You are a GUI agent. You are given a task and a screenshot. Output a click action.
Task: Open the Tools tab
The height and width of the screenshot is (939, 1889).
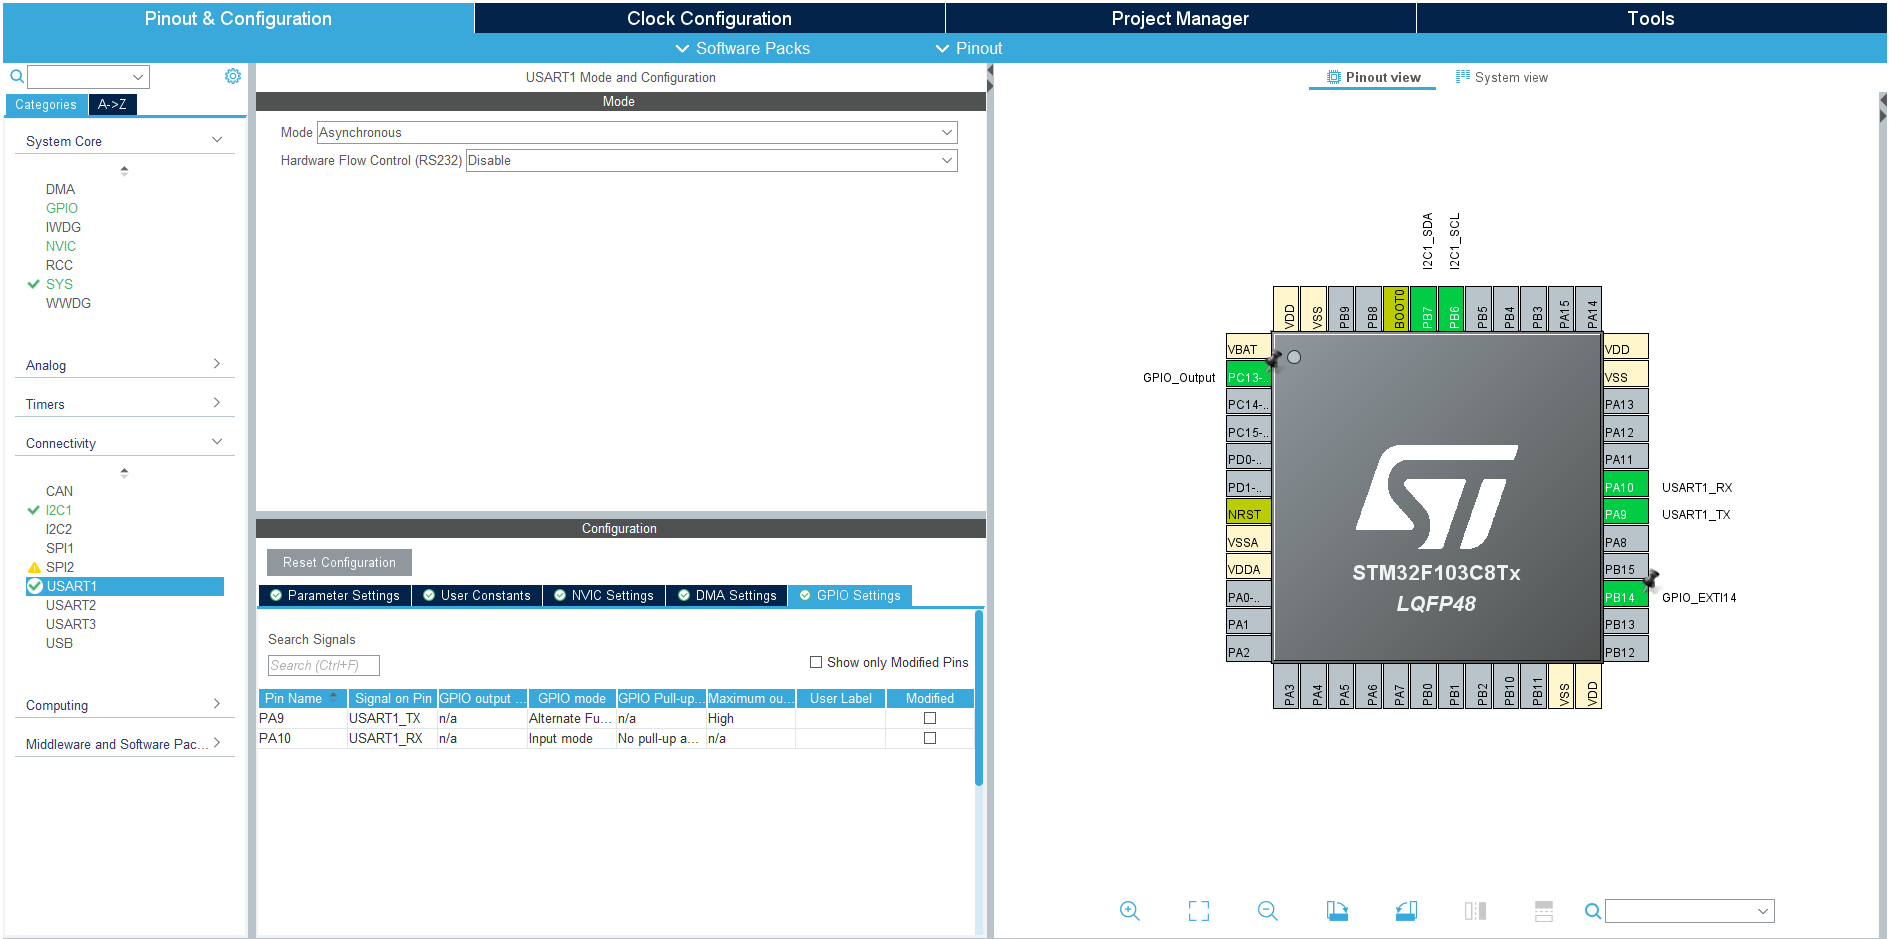pyautogui.click(x=1650, y=18)
